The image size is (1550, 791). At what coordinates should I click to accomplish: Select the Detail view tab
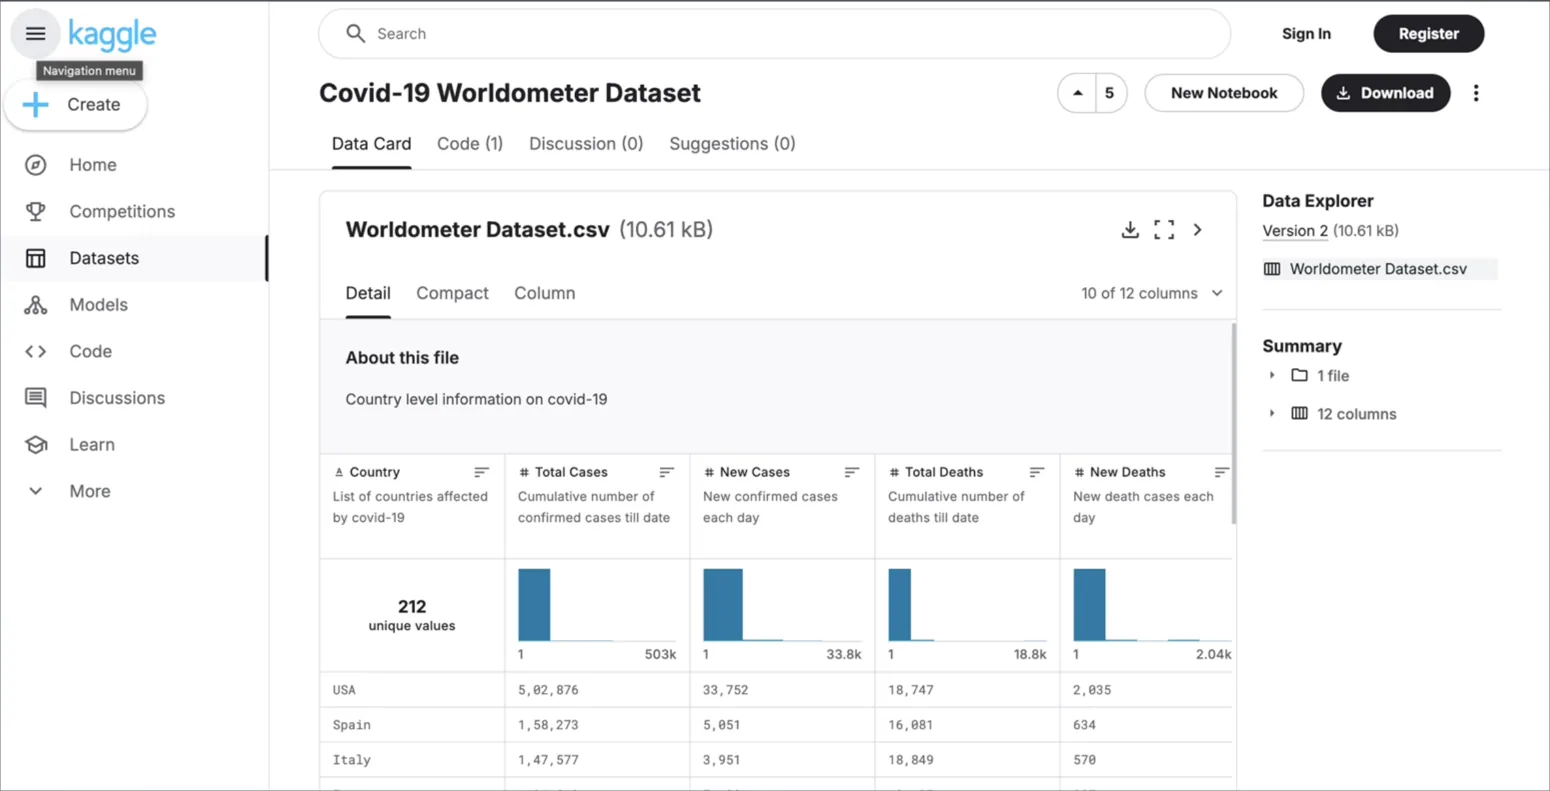(x=368, y=293)
